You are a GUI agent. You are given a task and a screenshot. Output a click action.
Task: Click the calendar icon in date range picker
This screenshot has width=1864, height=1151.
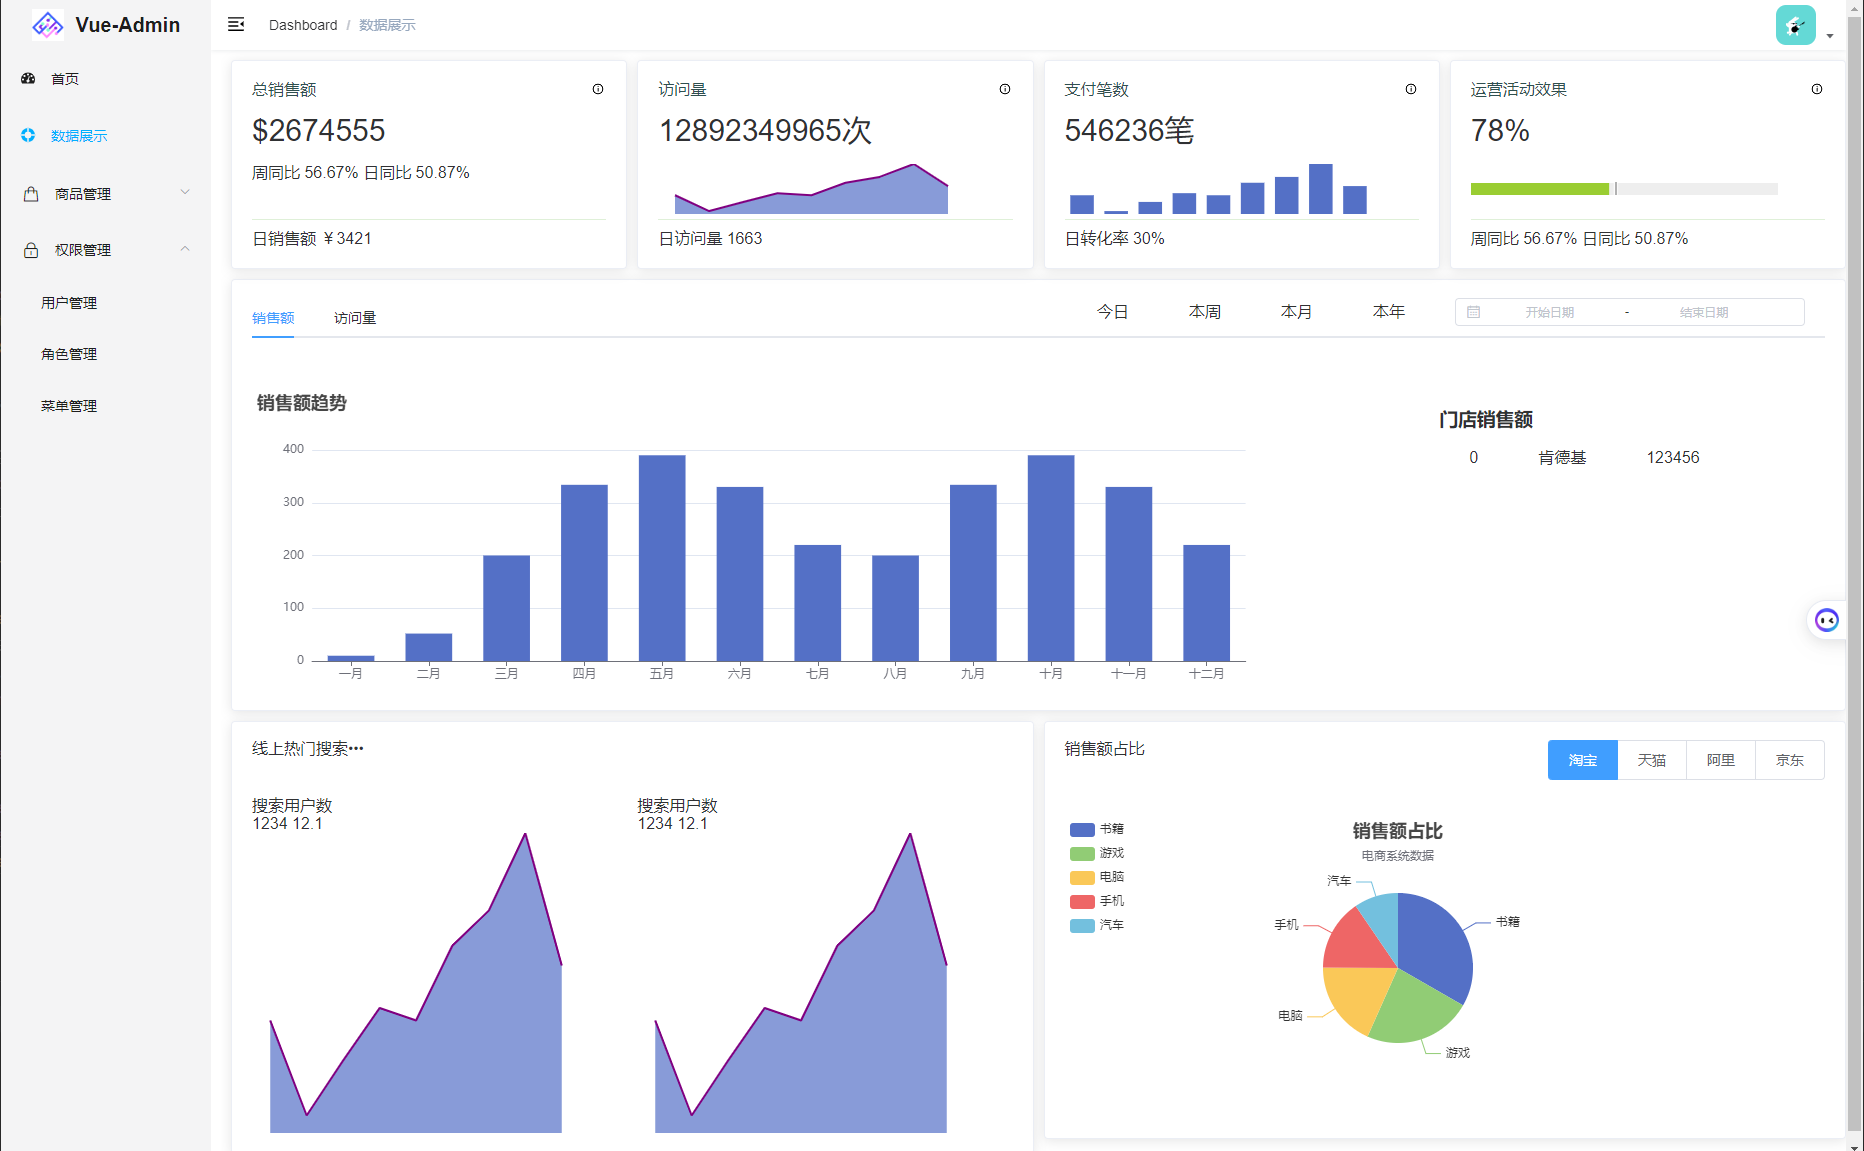[x=1473, y=312]
